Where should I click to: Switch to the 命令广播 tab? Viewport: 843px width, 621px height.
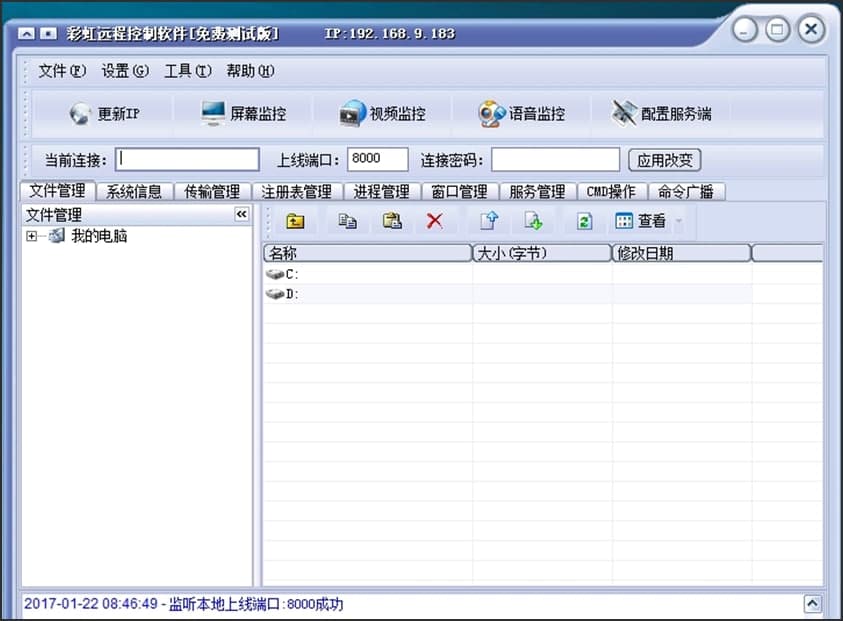click(x=686, y=192)
